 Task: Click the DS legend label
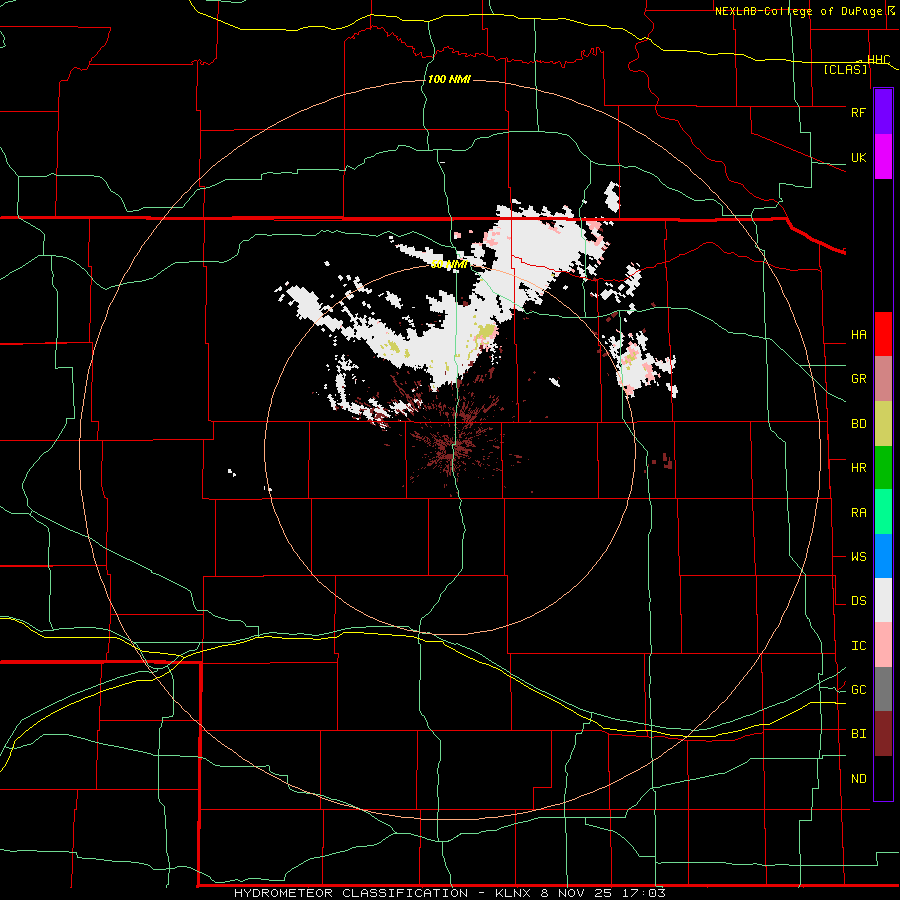[x=858, y=601]
